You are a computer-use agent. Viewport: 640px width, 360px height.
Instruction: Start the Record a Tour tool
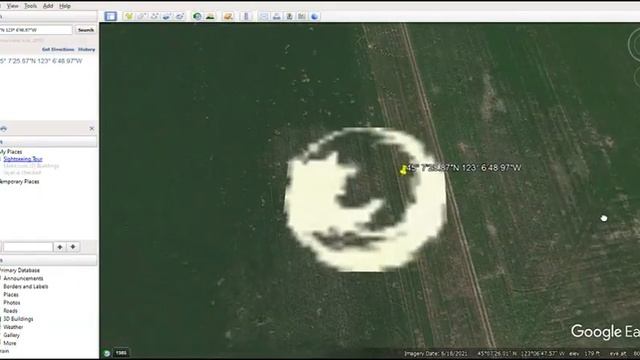click(x=180, y=16)
